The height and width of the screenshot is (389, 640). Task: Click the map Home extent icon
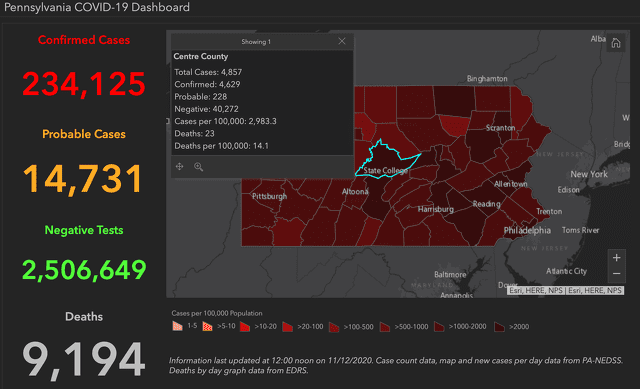pos(616,42)
